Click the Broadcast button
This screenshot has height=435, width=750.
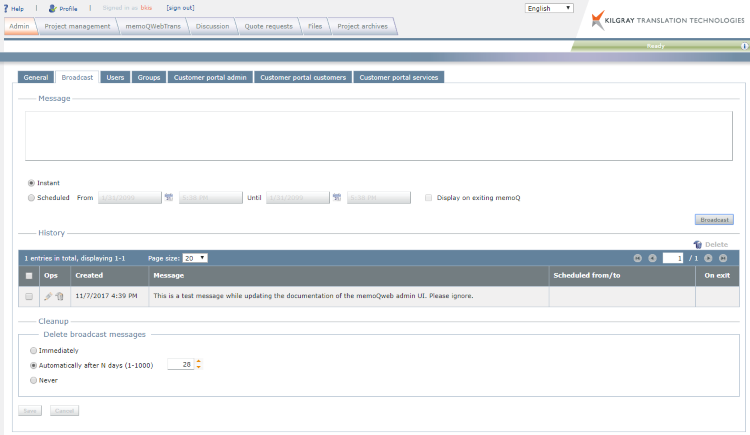(x=714, y=220)
